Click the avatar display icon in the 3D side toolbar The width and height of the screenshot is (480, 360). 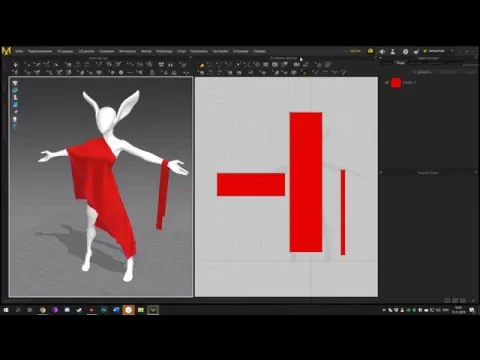tap(15, 97)
